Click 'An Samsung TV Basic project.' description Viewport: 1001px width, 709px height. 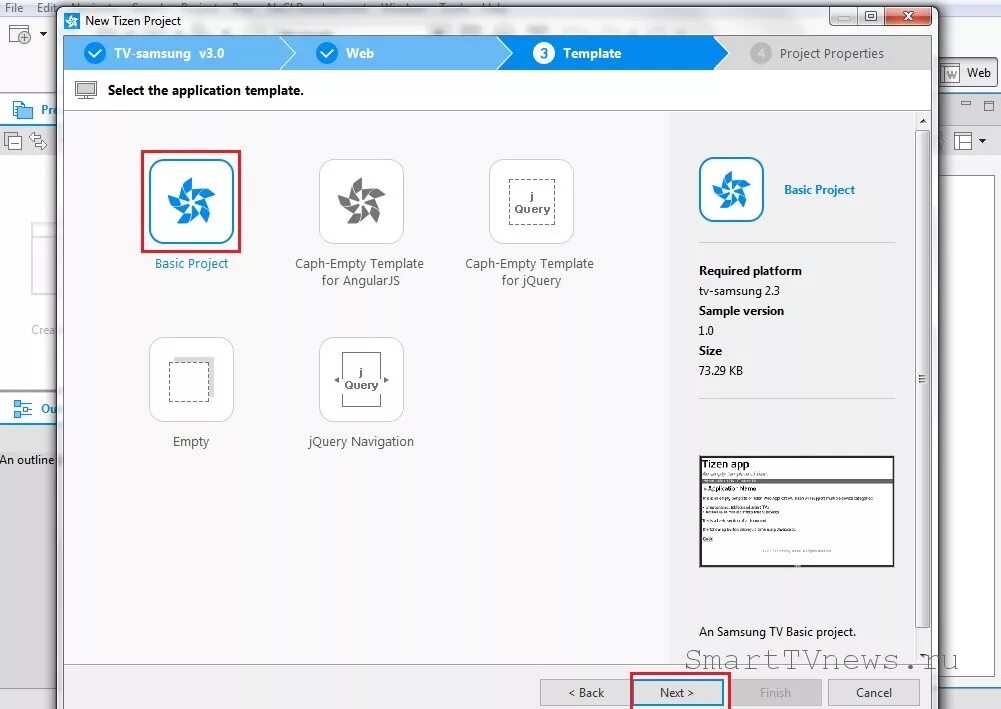tap(778, 632)
